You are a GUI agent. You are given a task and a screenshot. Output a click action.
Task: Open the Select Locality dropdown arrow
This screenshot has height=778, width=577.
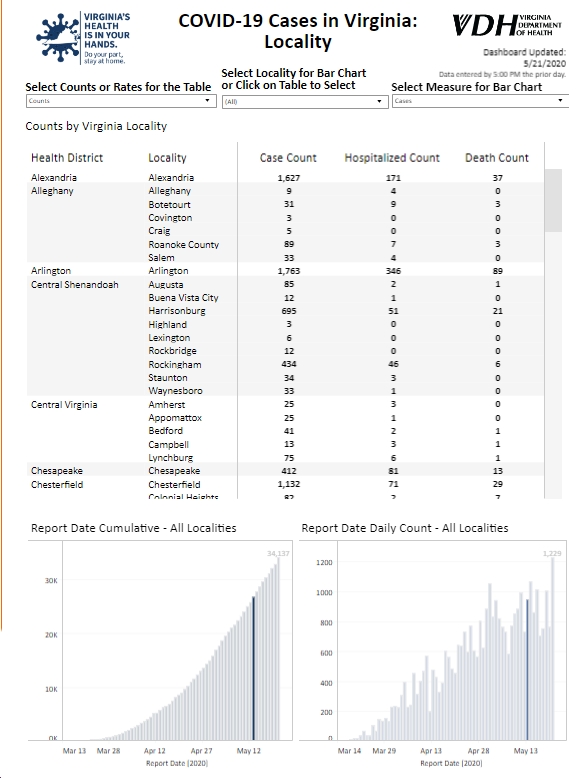pos(380,101)
